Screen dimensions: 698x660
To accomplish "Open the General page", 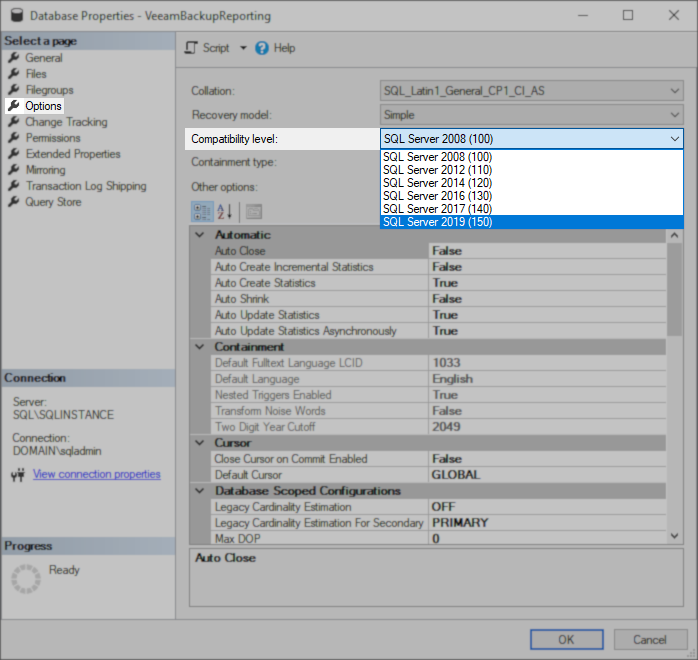I will [44, 58].
